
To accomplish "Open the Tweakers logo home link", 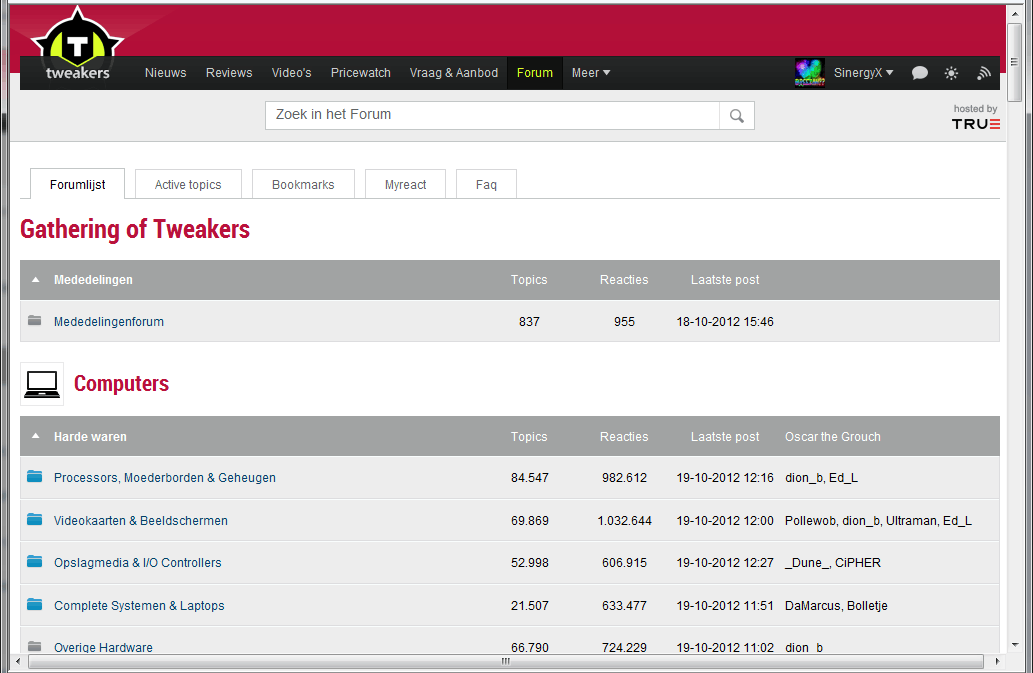I will point(78,45).
